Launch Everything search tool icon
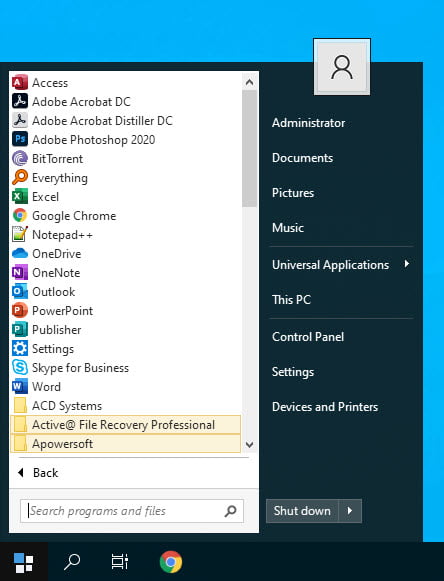444x581 pixels. click(20, 177)
